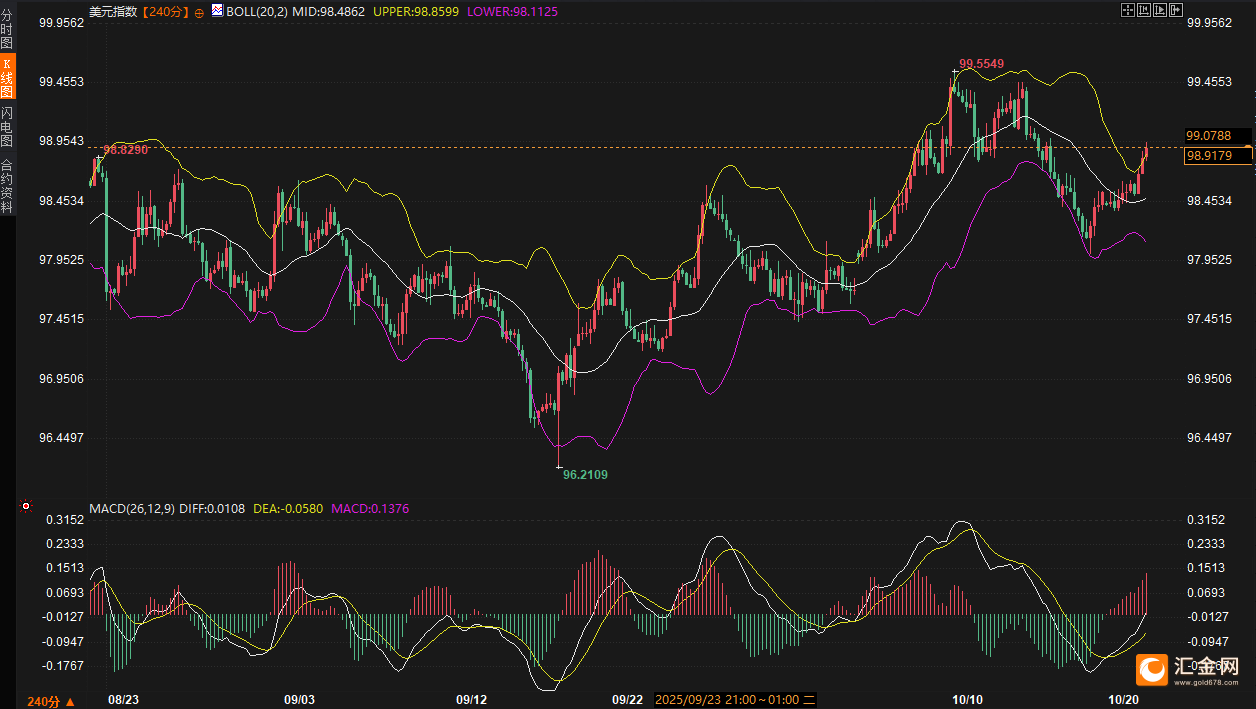Click the scroll-to-latest arrow icon

1176,10
